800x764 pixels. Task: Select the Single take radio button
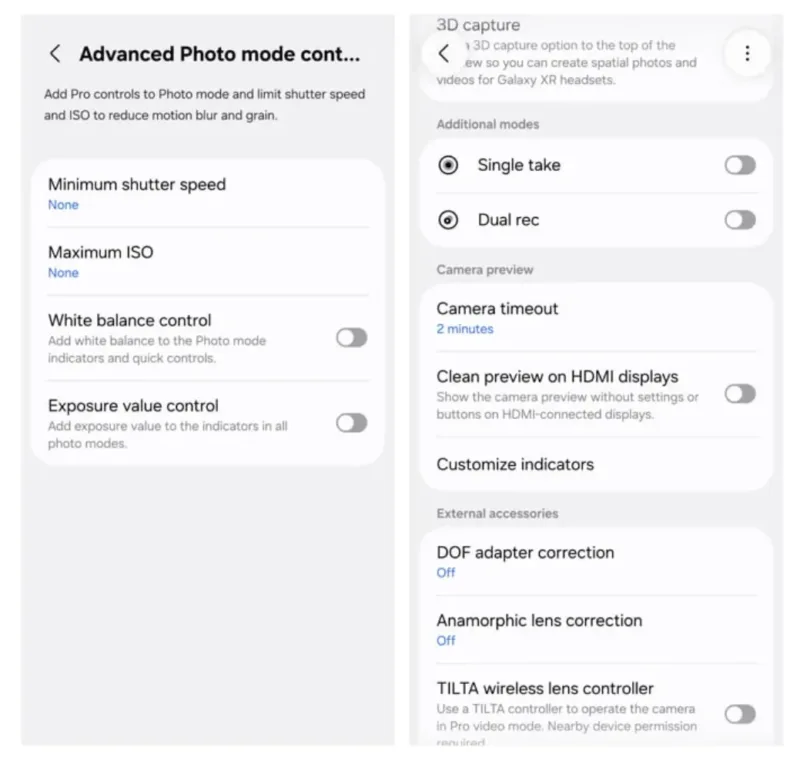pyautogui.click(x=447, y=165)
